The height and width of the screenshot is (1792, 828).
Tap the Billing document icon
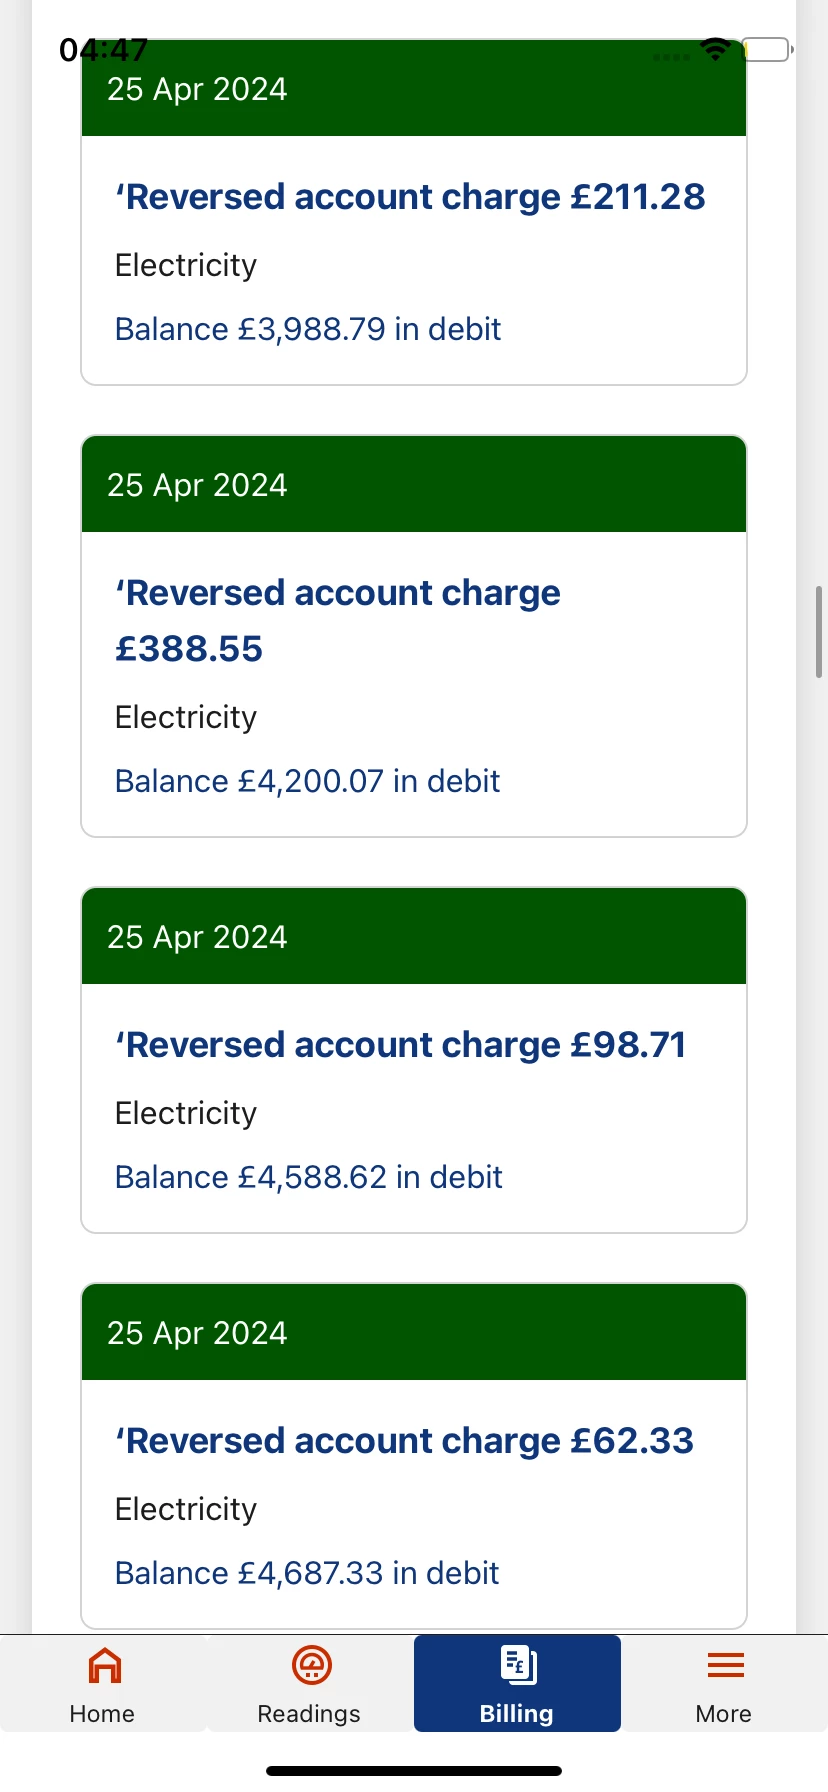click(518, 1666)
